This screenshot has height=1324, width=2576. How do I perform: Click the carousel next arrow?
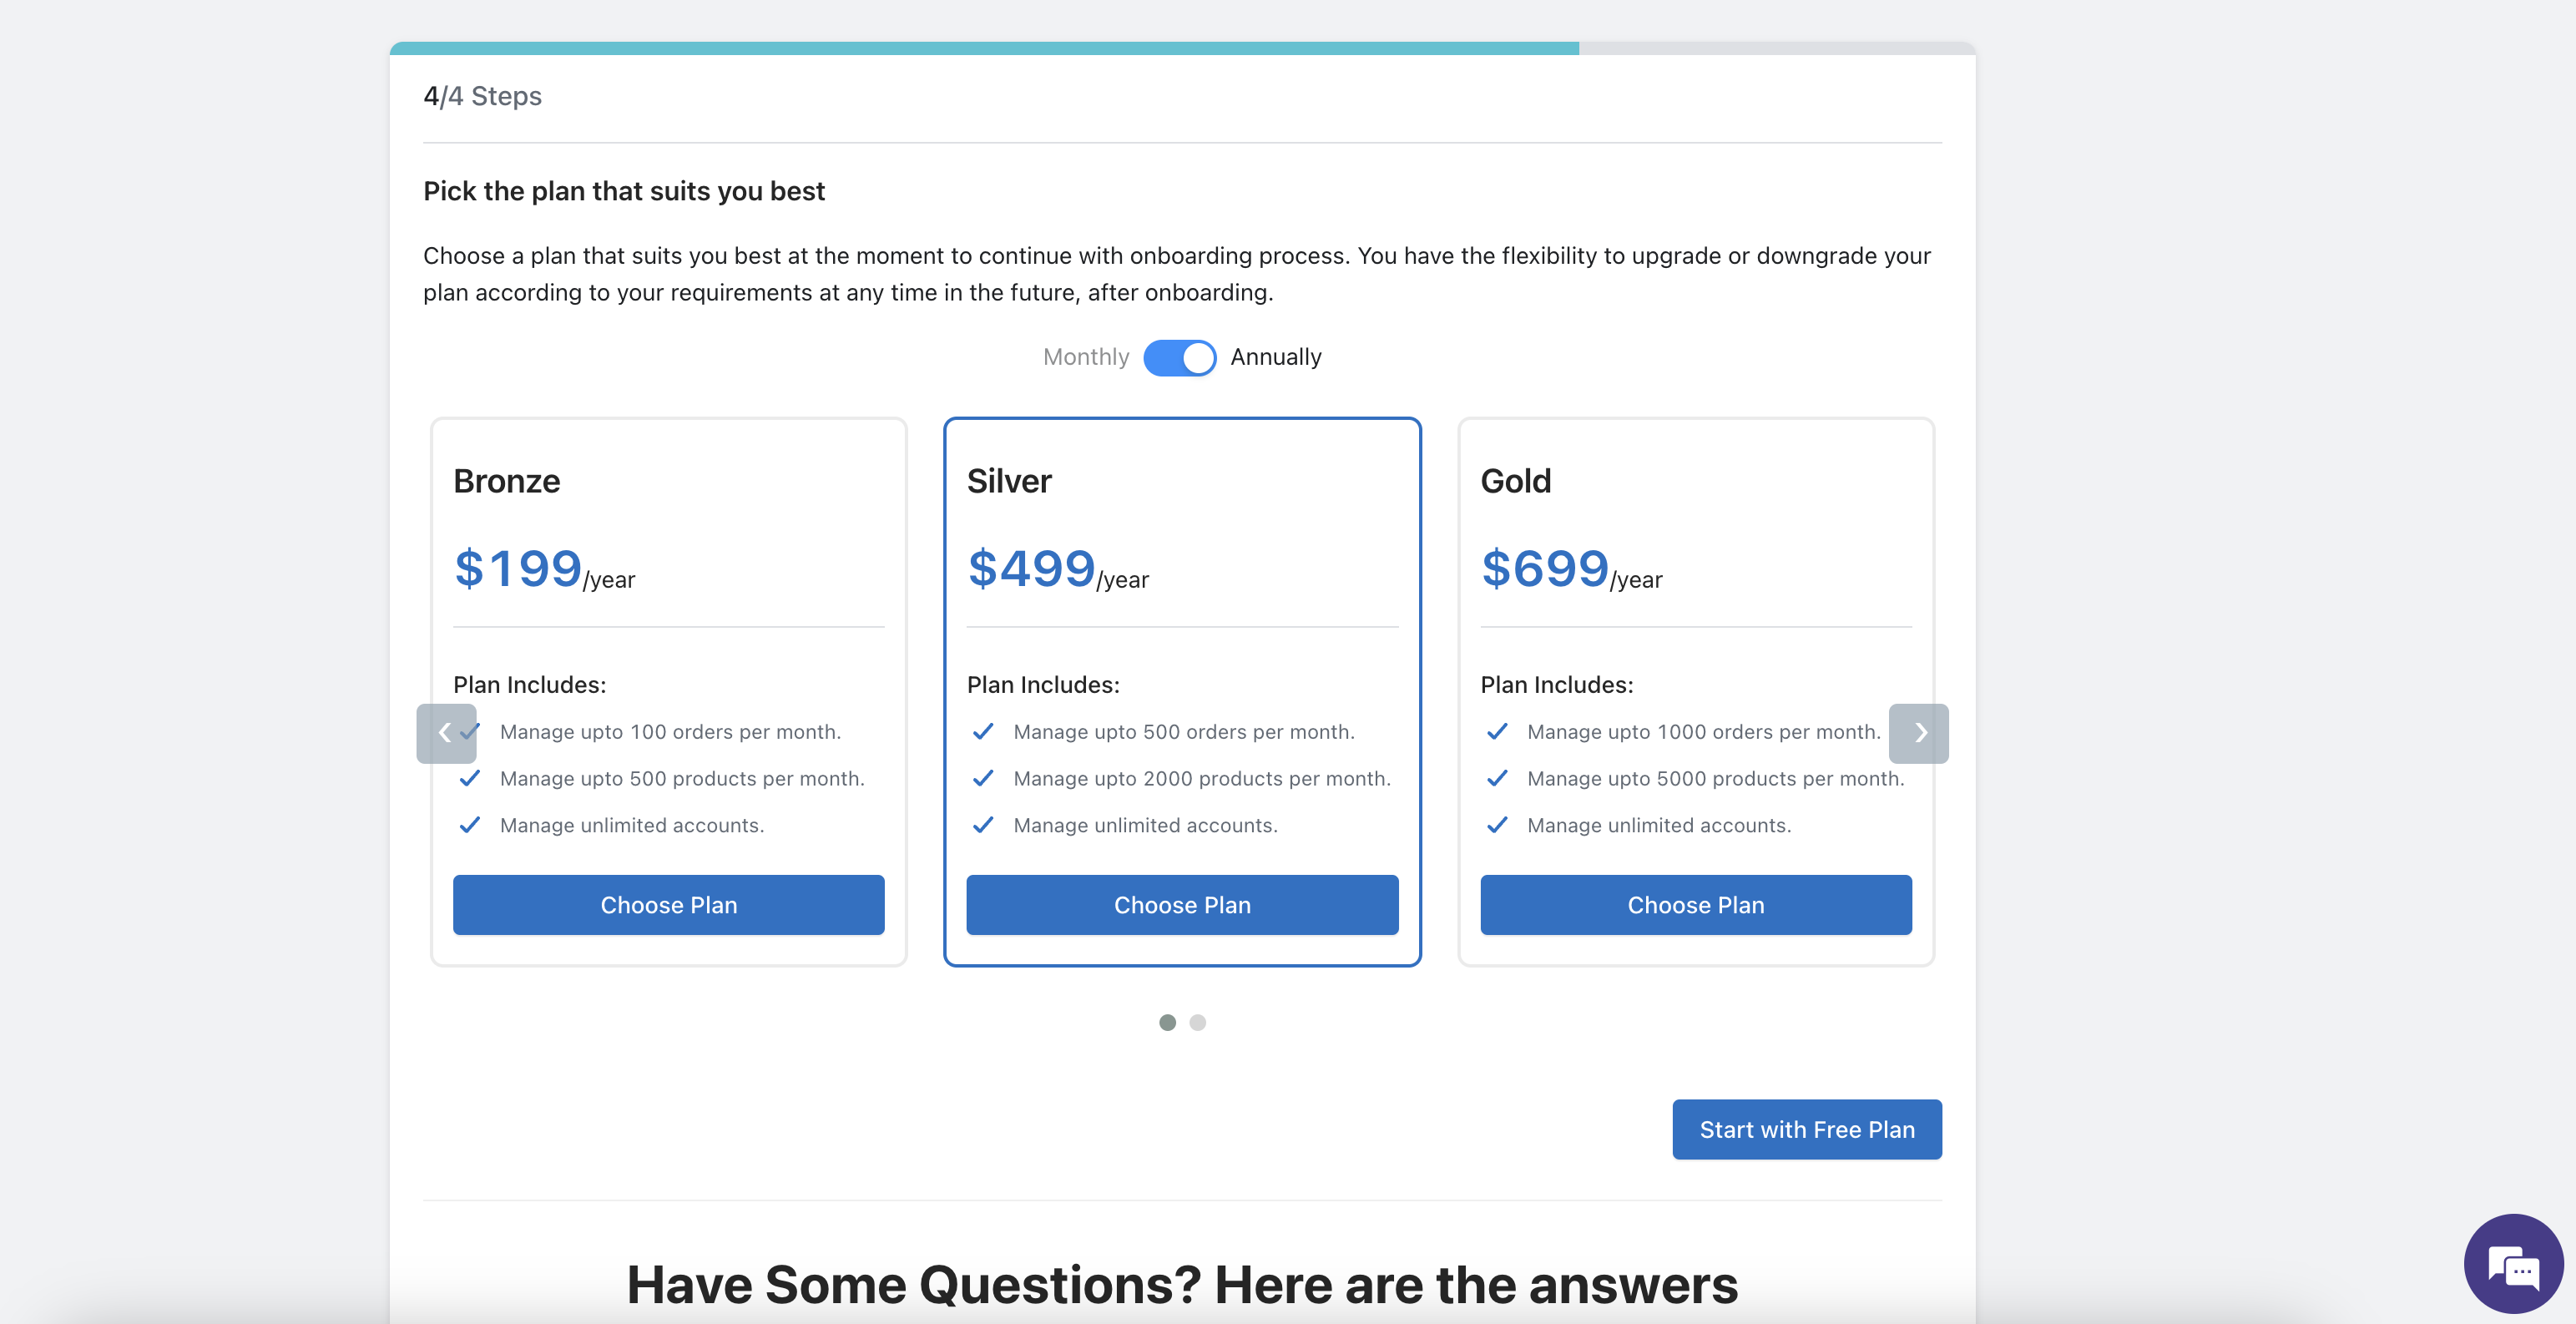click(1918, 733)
